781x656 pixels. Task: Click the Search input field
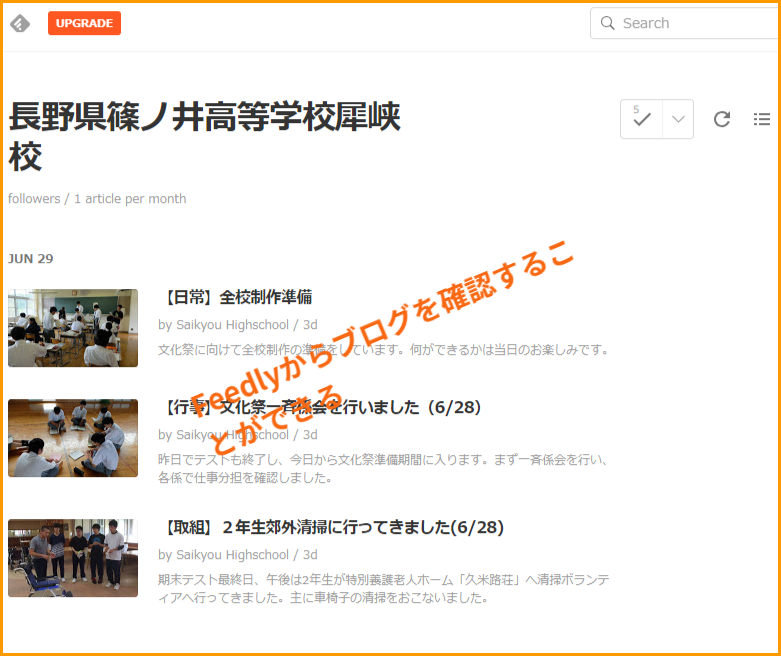690,23
